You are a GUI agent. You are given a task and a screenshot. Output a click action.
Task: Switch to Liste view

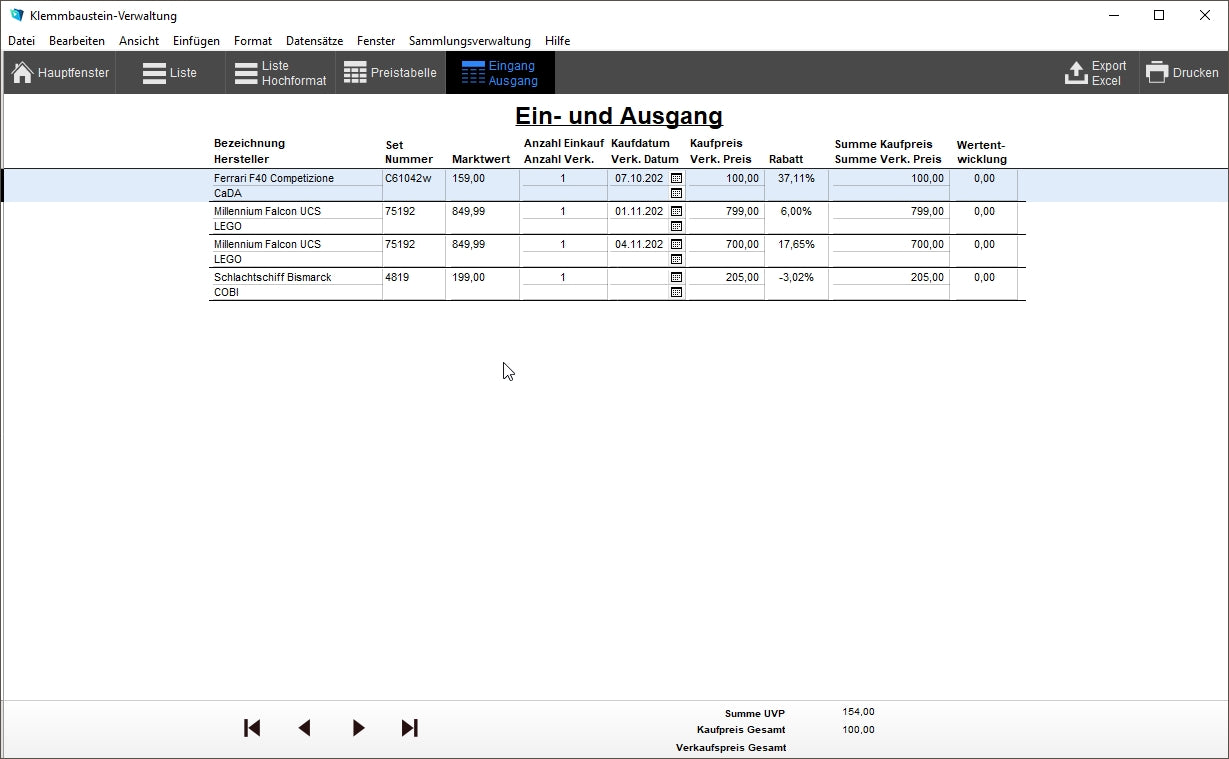[170, 73]
